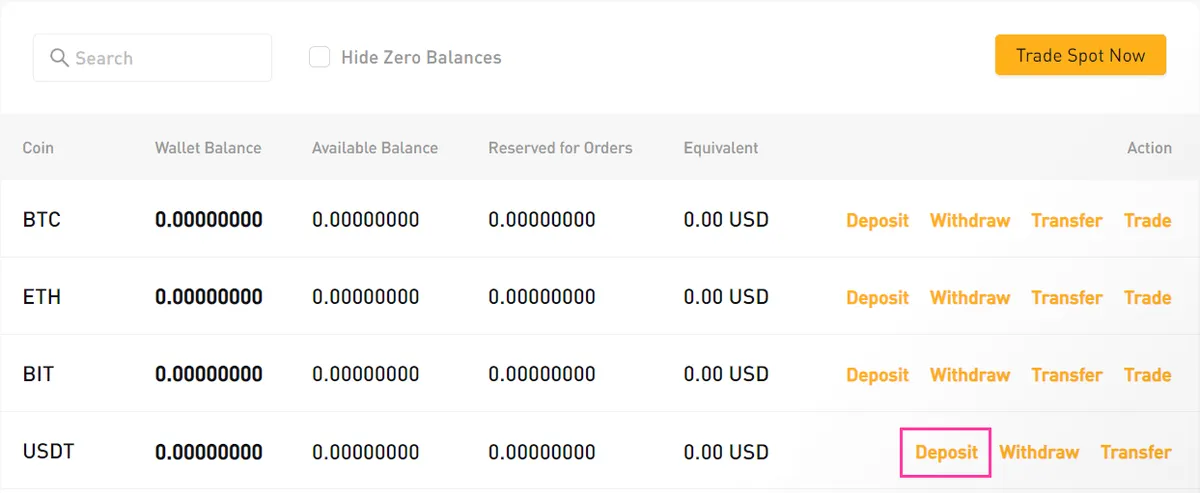This screenshot has width=1200, height=493.
Task: Choose Transfer for USDT
Action: tap(1136, 452)
